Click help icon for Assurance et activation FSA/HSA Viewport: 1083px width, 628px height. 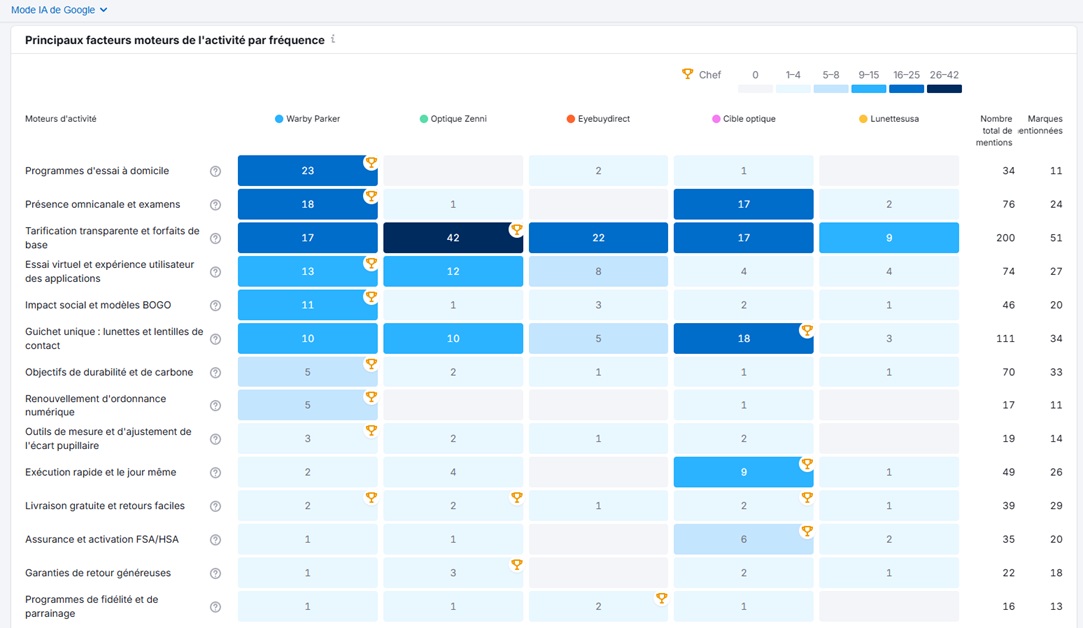point(215,540)
